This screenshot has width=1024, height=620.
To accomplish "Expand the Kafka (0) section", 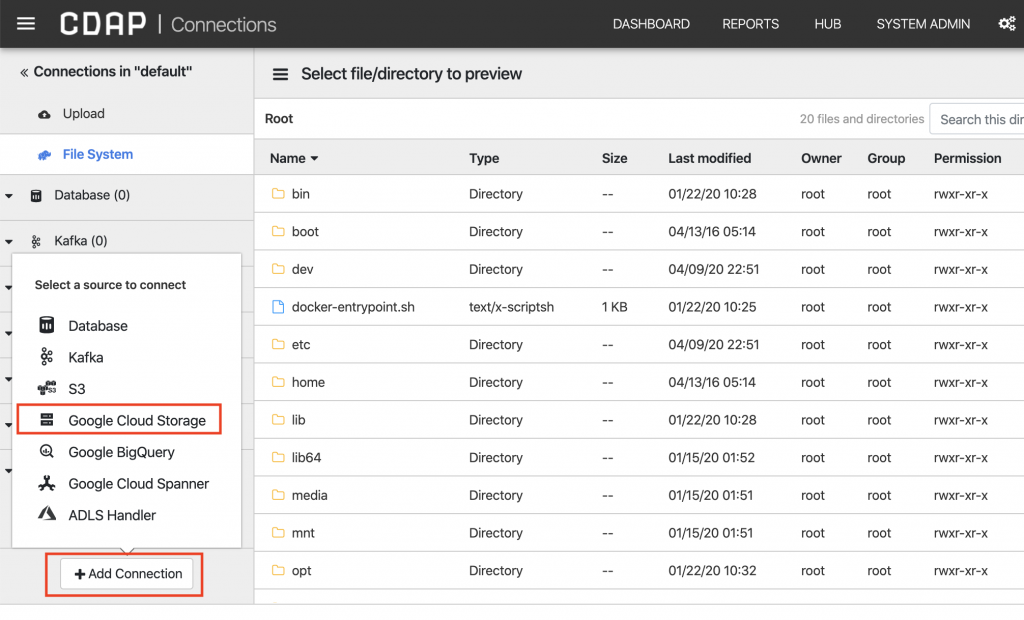I will click(x=10, y=242).
